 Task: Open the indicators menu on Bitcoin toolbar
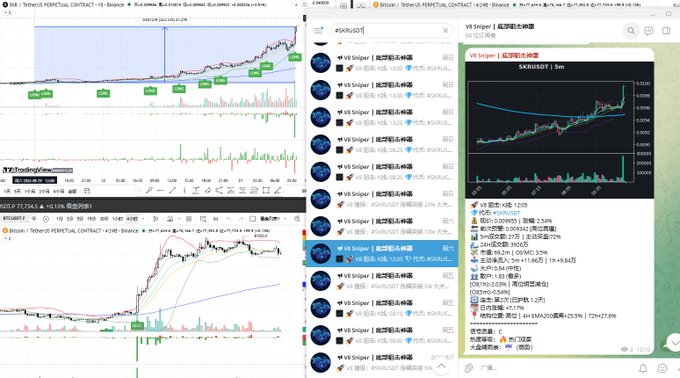pos(170,218)
